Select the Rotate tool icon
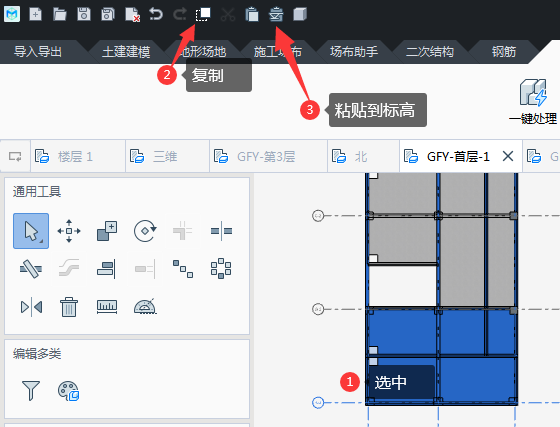Screen dimensions: 560x427 145,231
